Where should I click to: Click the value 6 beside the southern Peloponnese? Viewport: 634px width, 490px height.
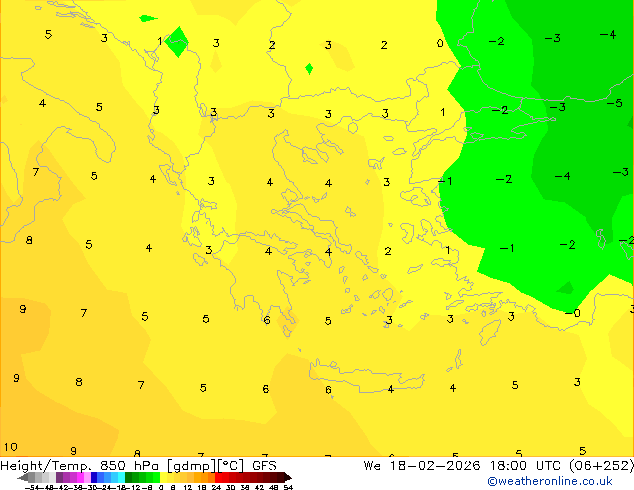(267, 320)
